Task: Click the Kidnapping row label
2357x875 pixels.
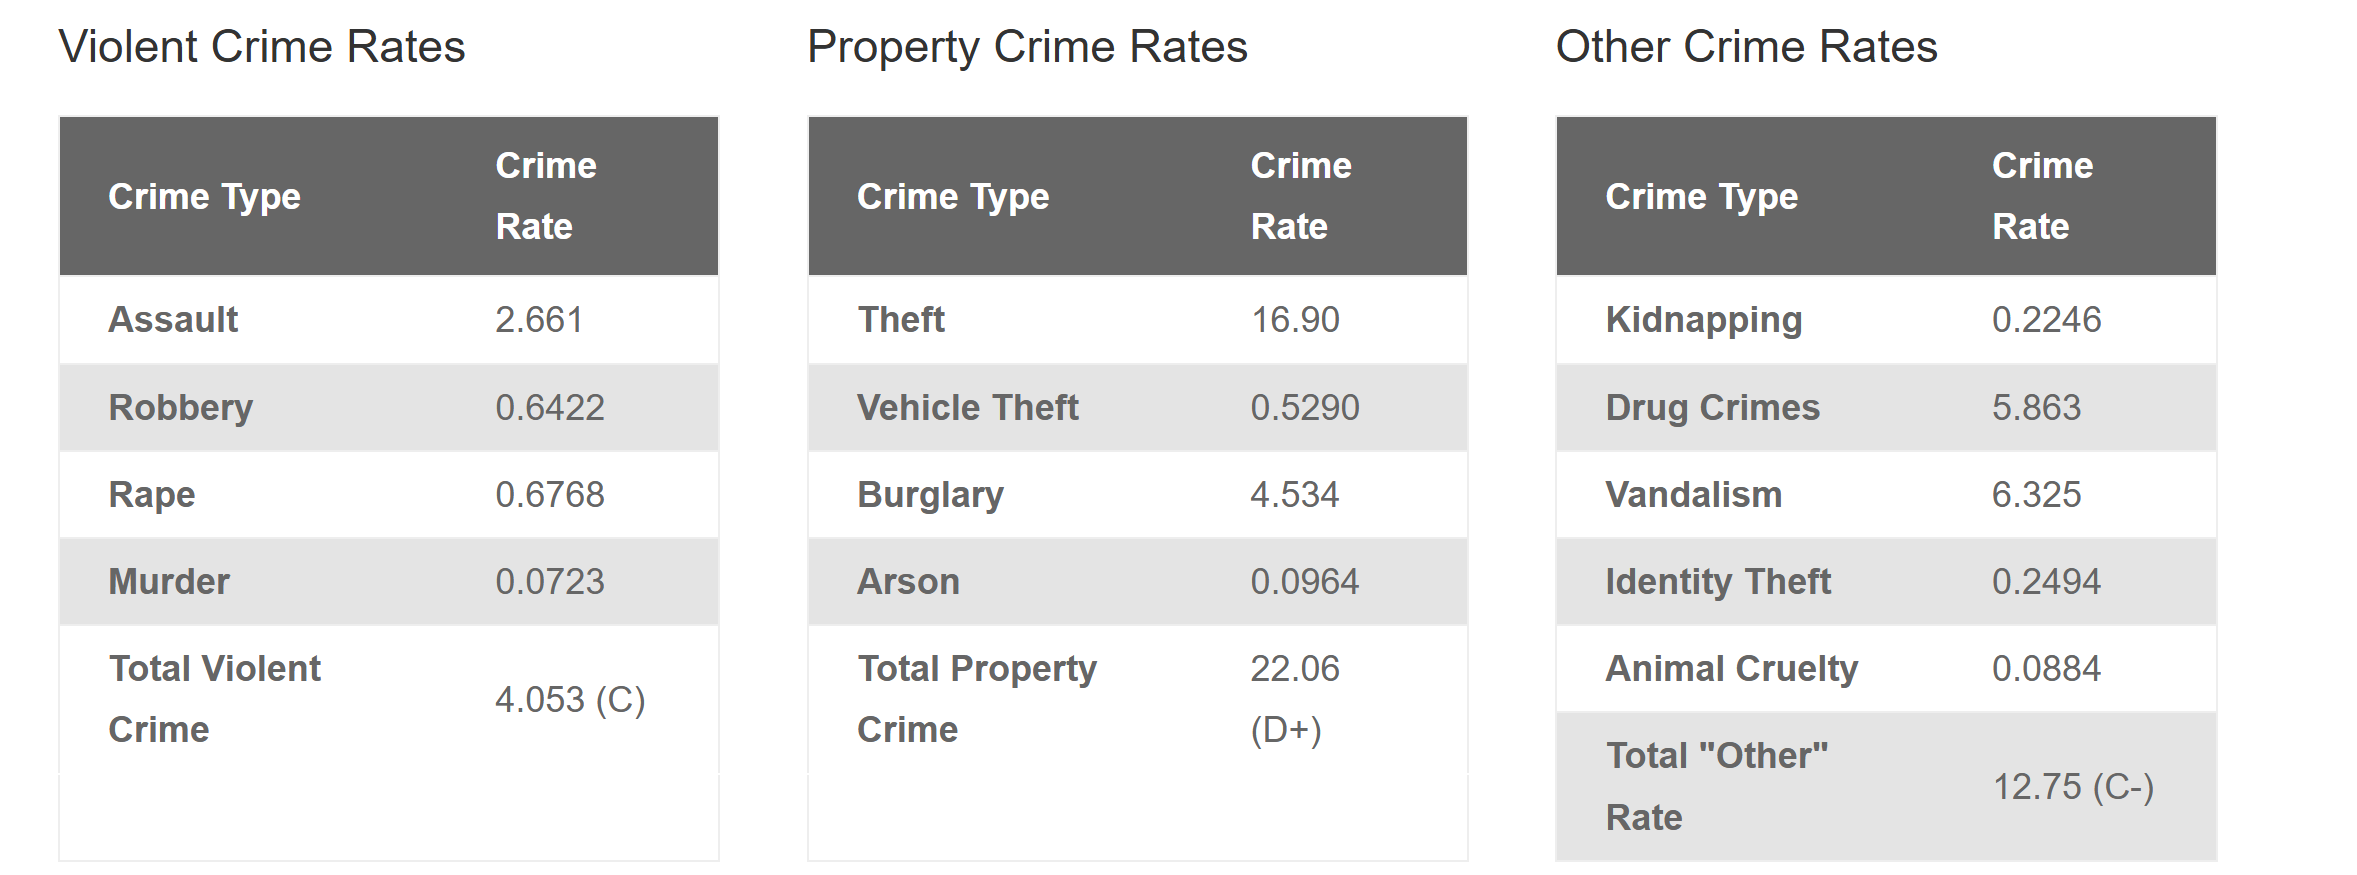Action: click(1704, 320)
